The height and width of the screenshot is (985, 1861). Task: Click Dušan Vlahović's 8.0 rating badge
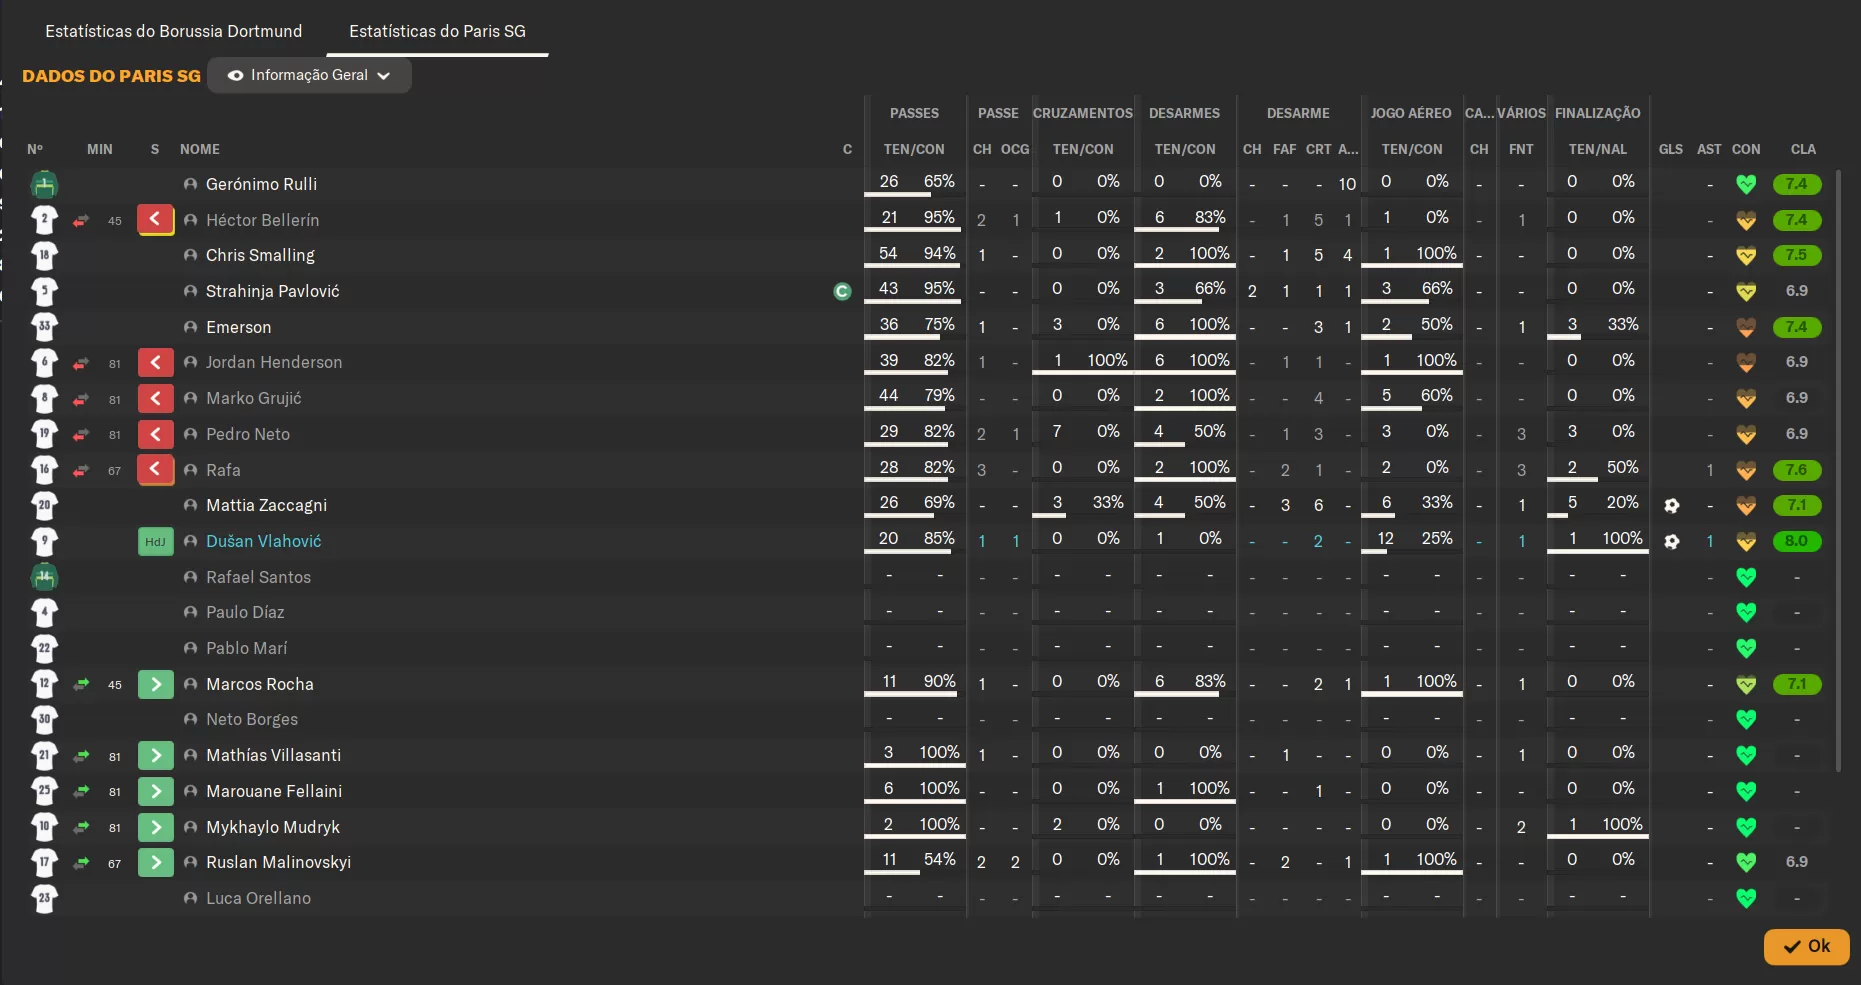pyautogui.click(x=1796, y=541)
